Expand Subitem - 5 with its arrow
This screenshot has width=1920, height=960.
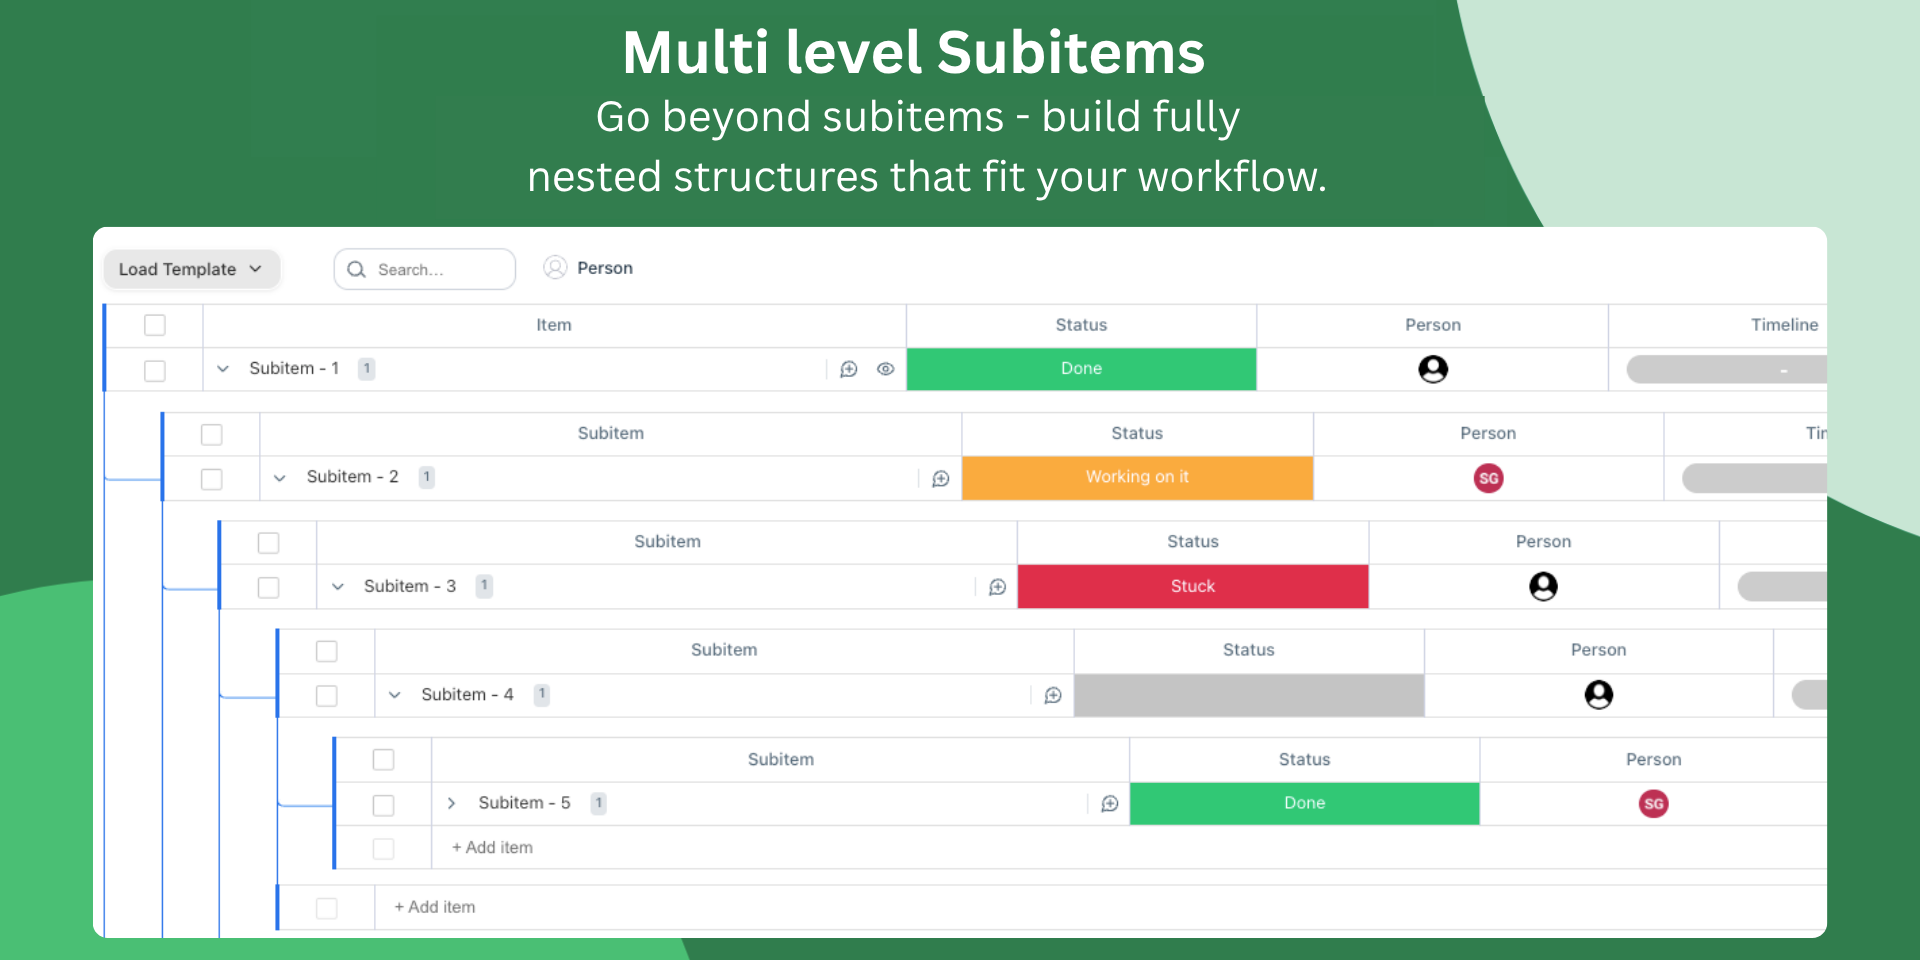click(451, 803)
